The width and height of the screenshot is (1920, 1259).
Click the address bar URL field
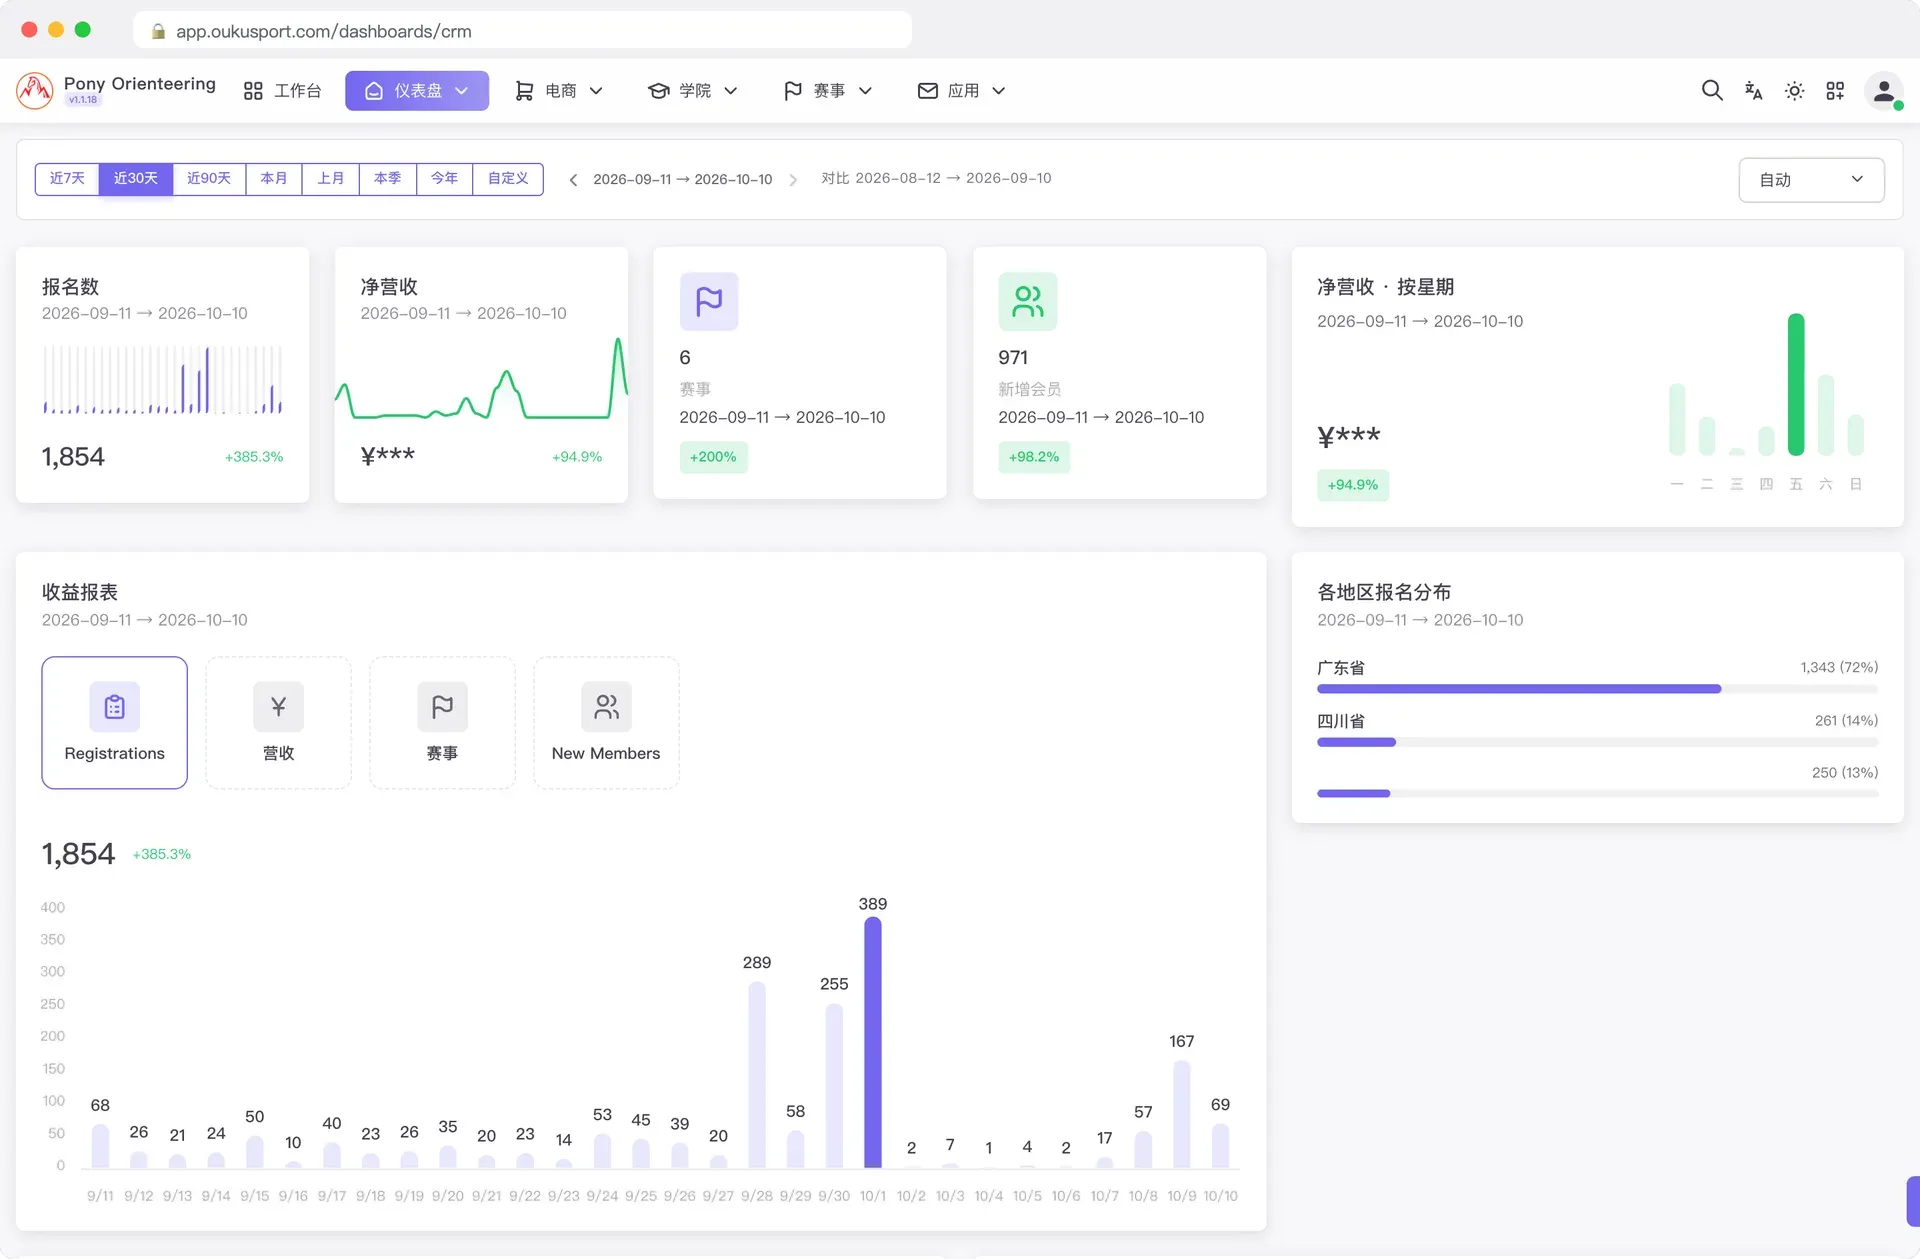pyautogui.click(x=522, y=31)
